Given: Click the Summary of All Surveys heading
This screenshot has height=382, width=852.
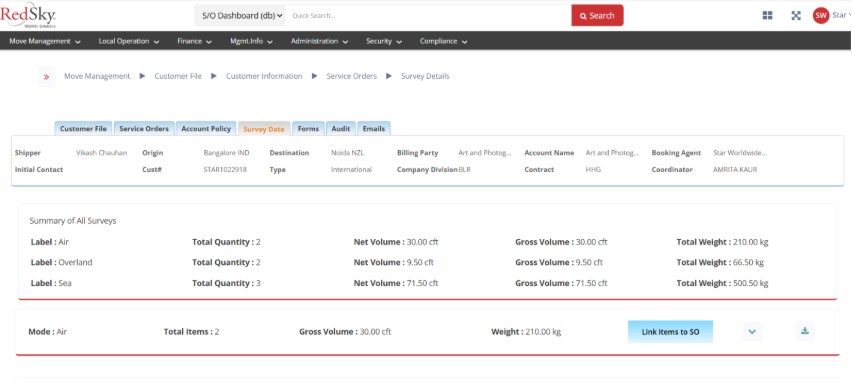Looking at the screenshot, I should tap(73, 221).
